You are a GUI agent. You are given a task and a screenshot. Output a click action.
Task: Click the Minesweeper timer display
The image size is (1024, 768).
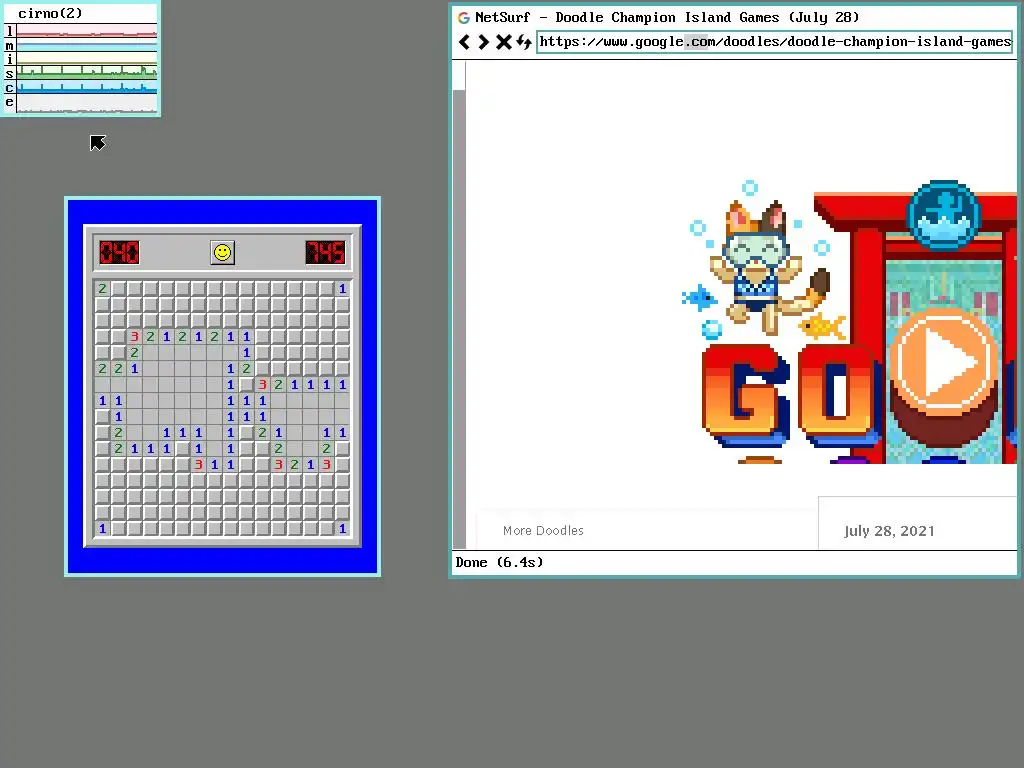pyautogui.click(x=325, y=253)
